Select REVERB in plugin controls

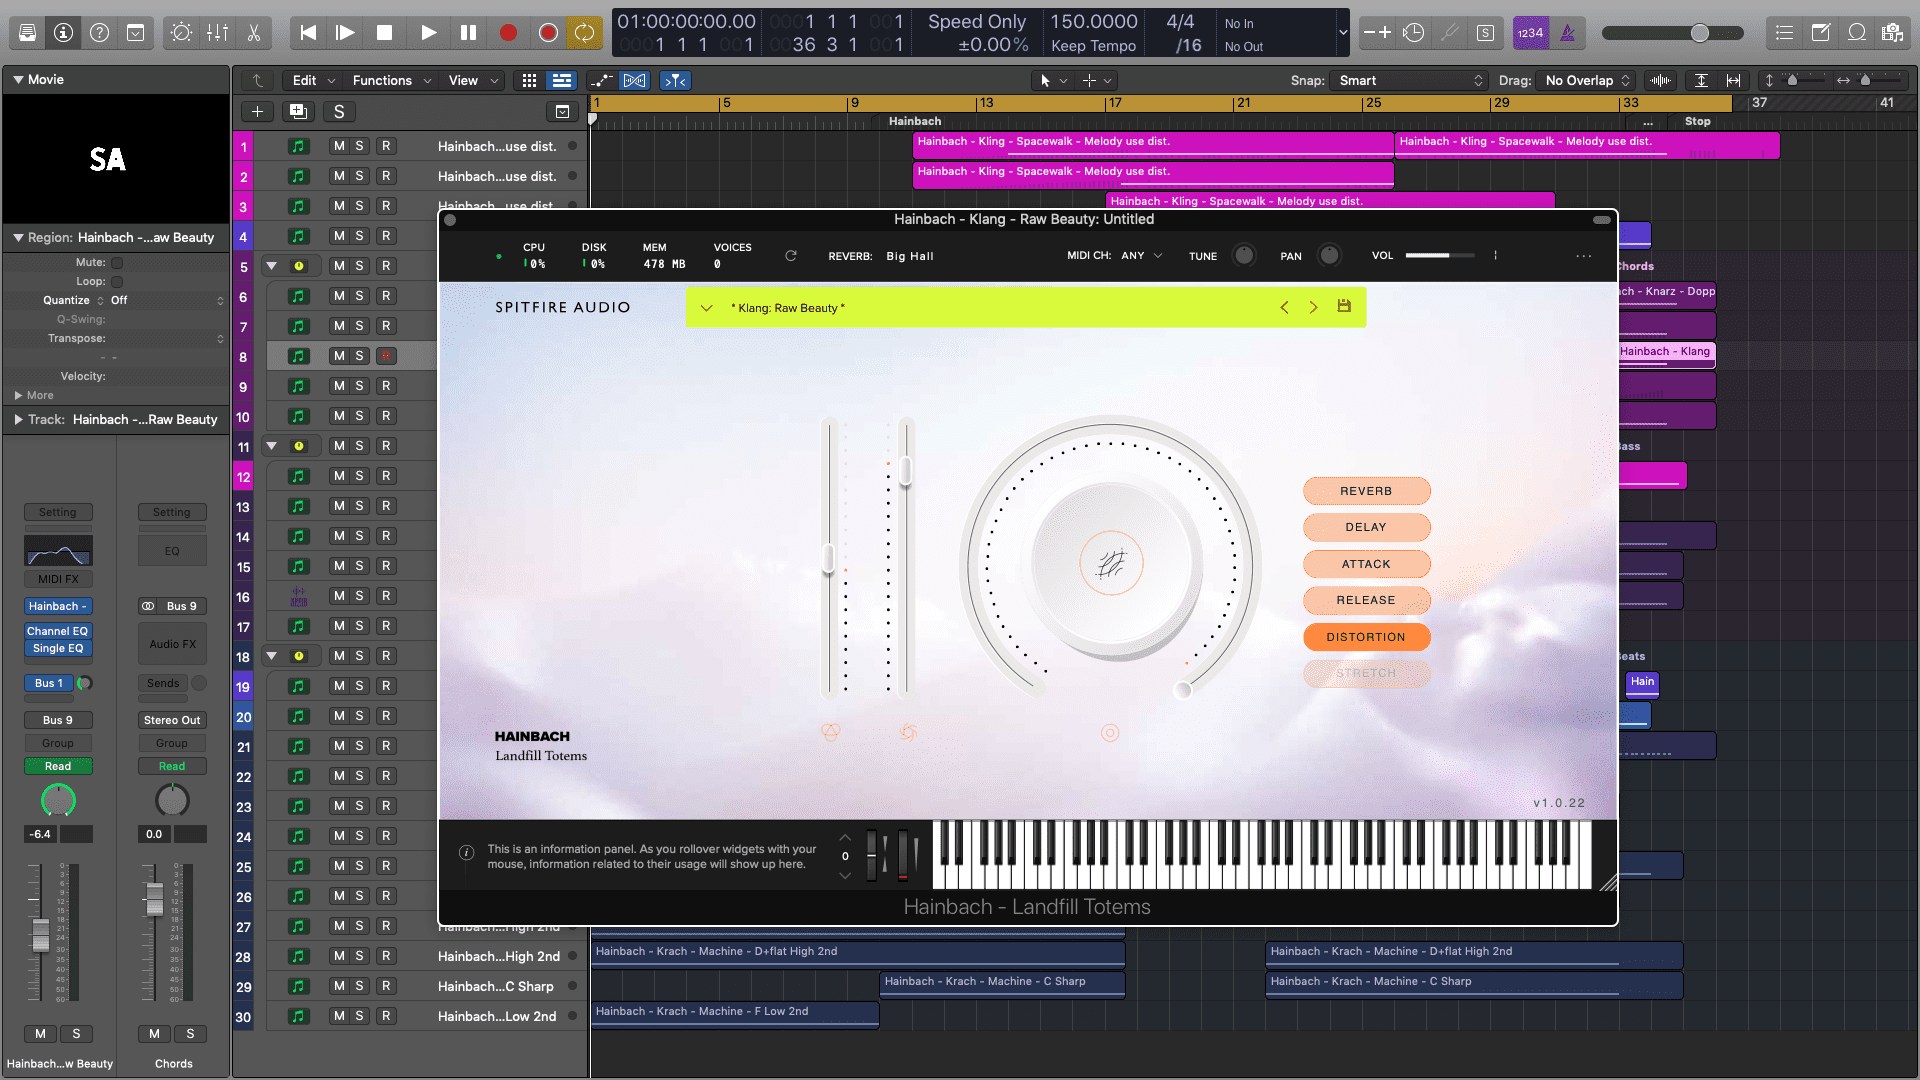[1366, 491]
